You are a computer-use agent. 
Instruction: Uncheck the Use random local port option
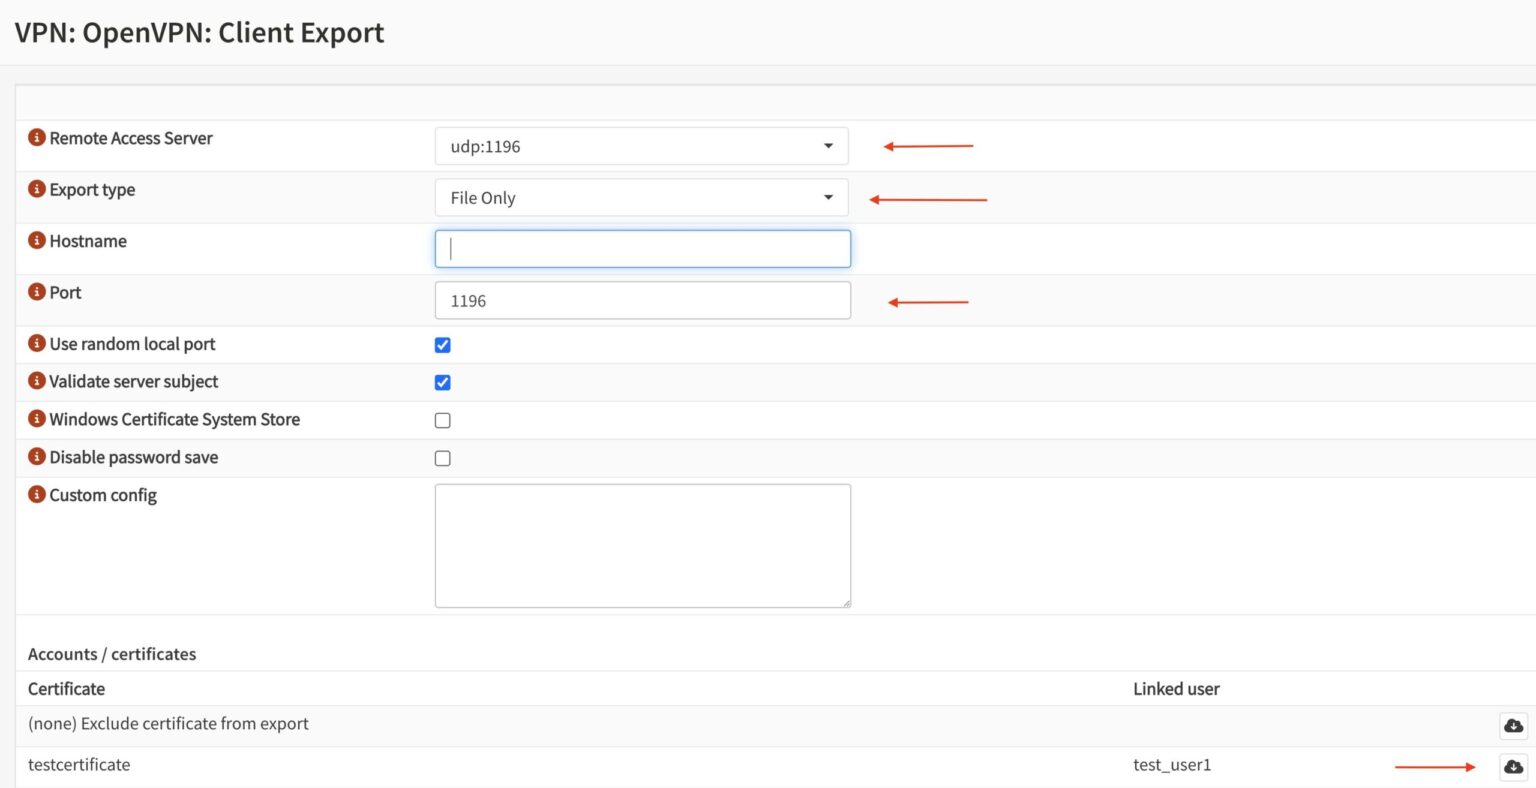point(442,344)
